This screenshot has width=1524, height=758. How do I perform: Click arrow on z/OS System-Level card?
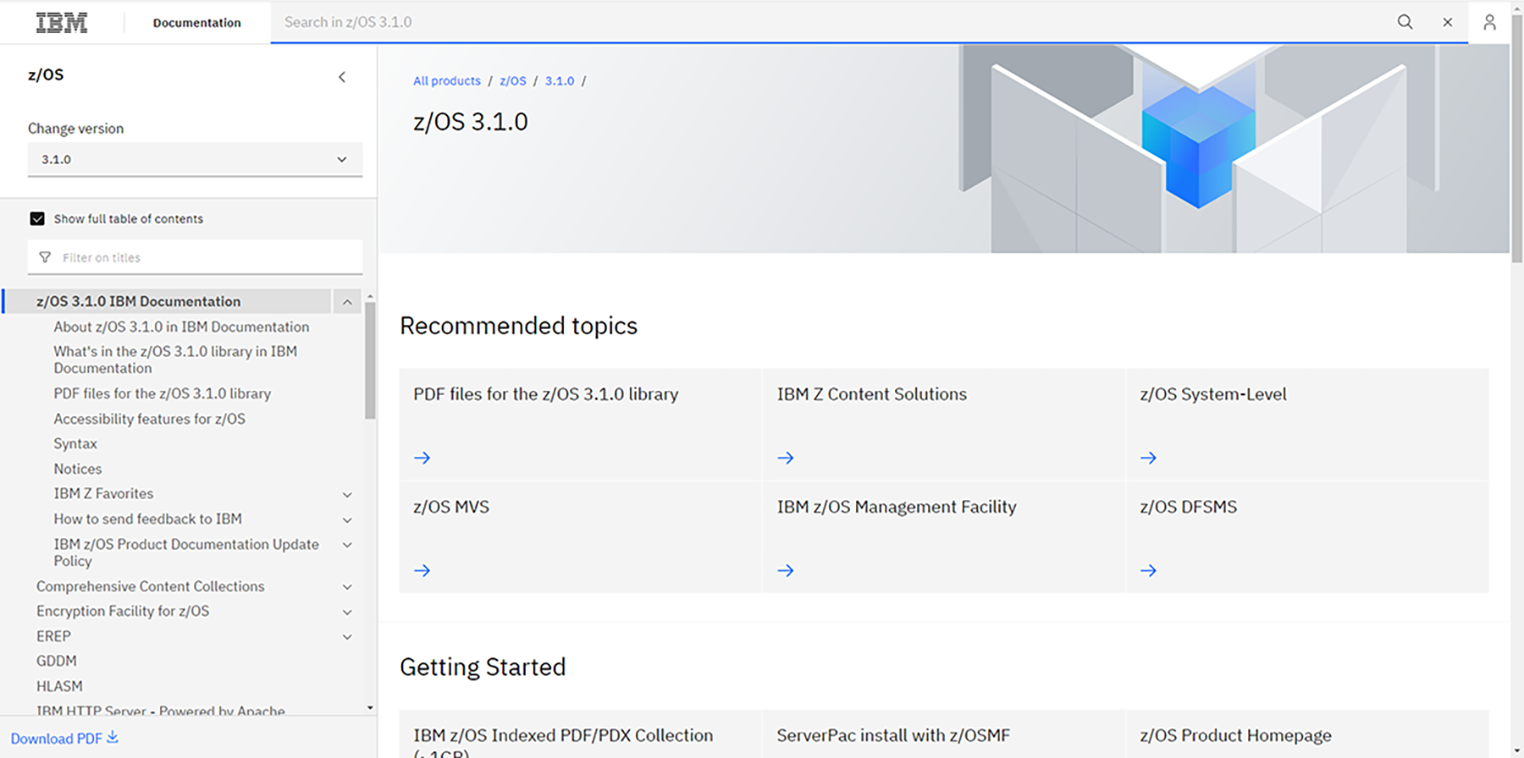1148,457
